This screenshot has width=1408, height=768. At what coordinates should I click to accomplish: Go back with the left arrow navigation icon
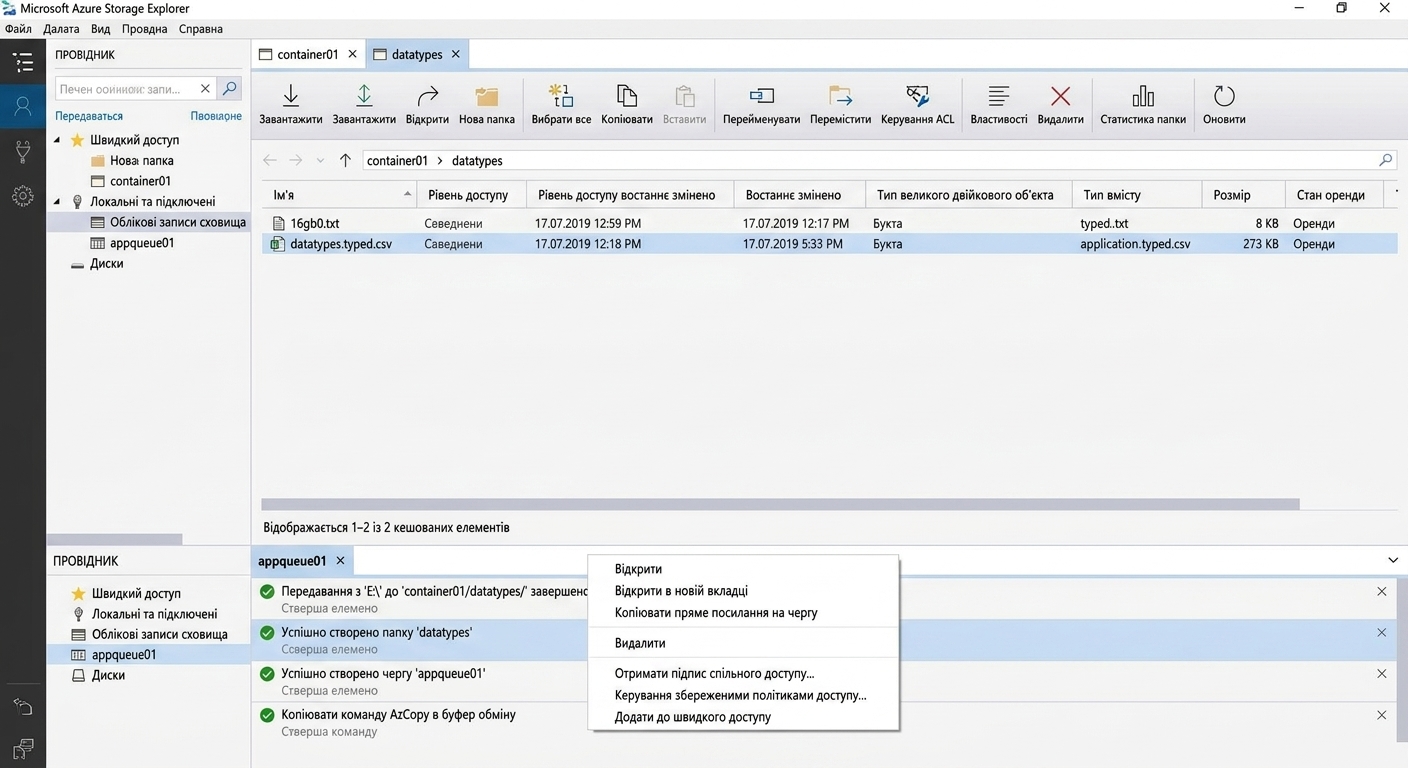(x=270, y=160)
